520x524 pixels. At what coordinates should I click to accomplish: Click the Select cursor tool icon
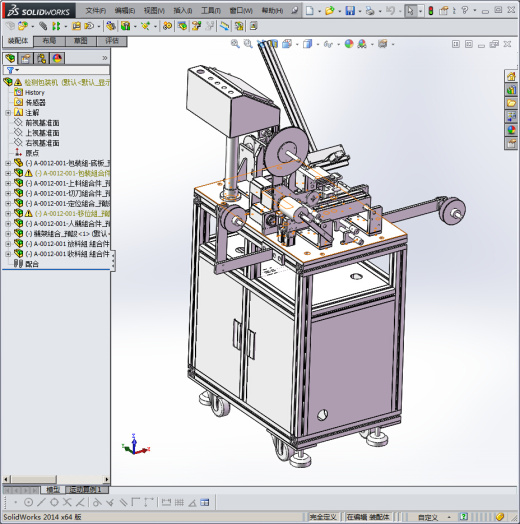coord(410,11)
